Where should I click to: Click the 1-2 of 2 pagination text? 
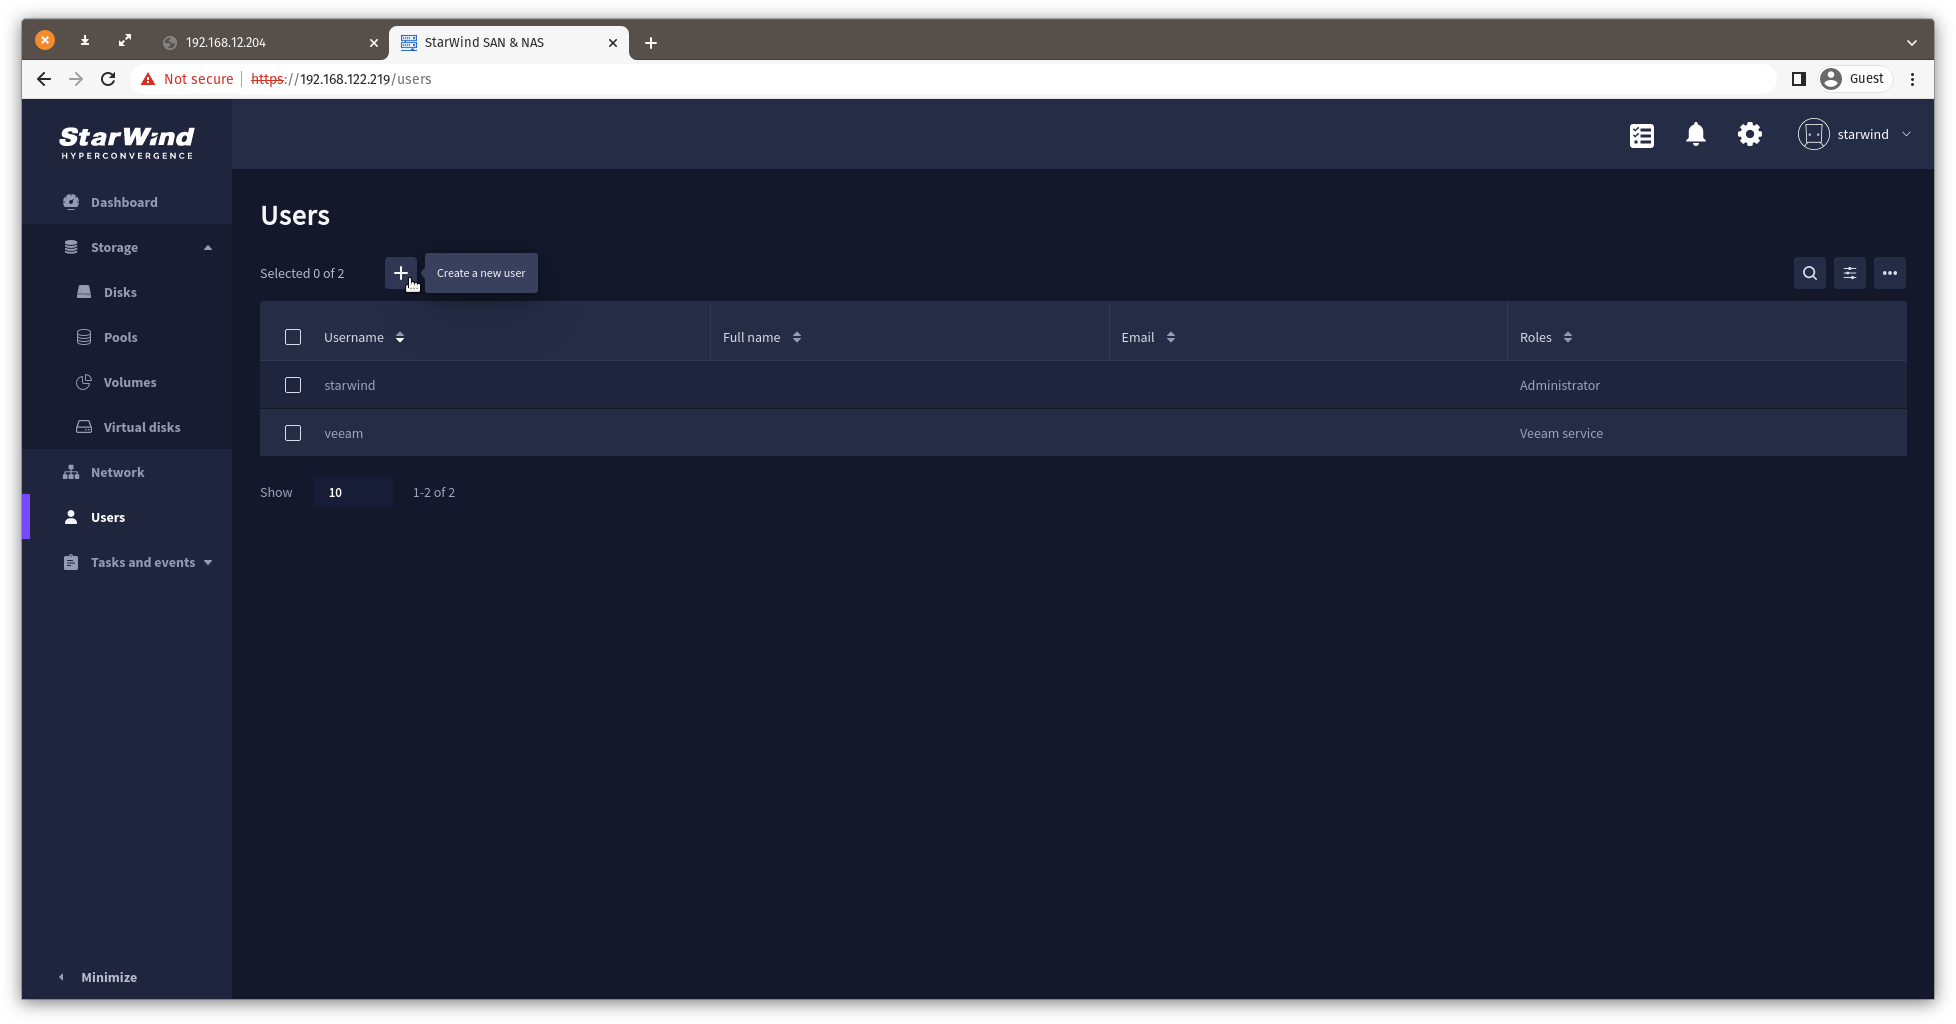(434, 492)
